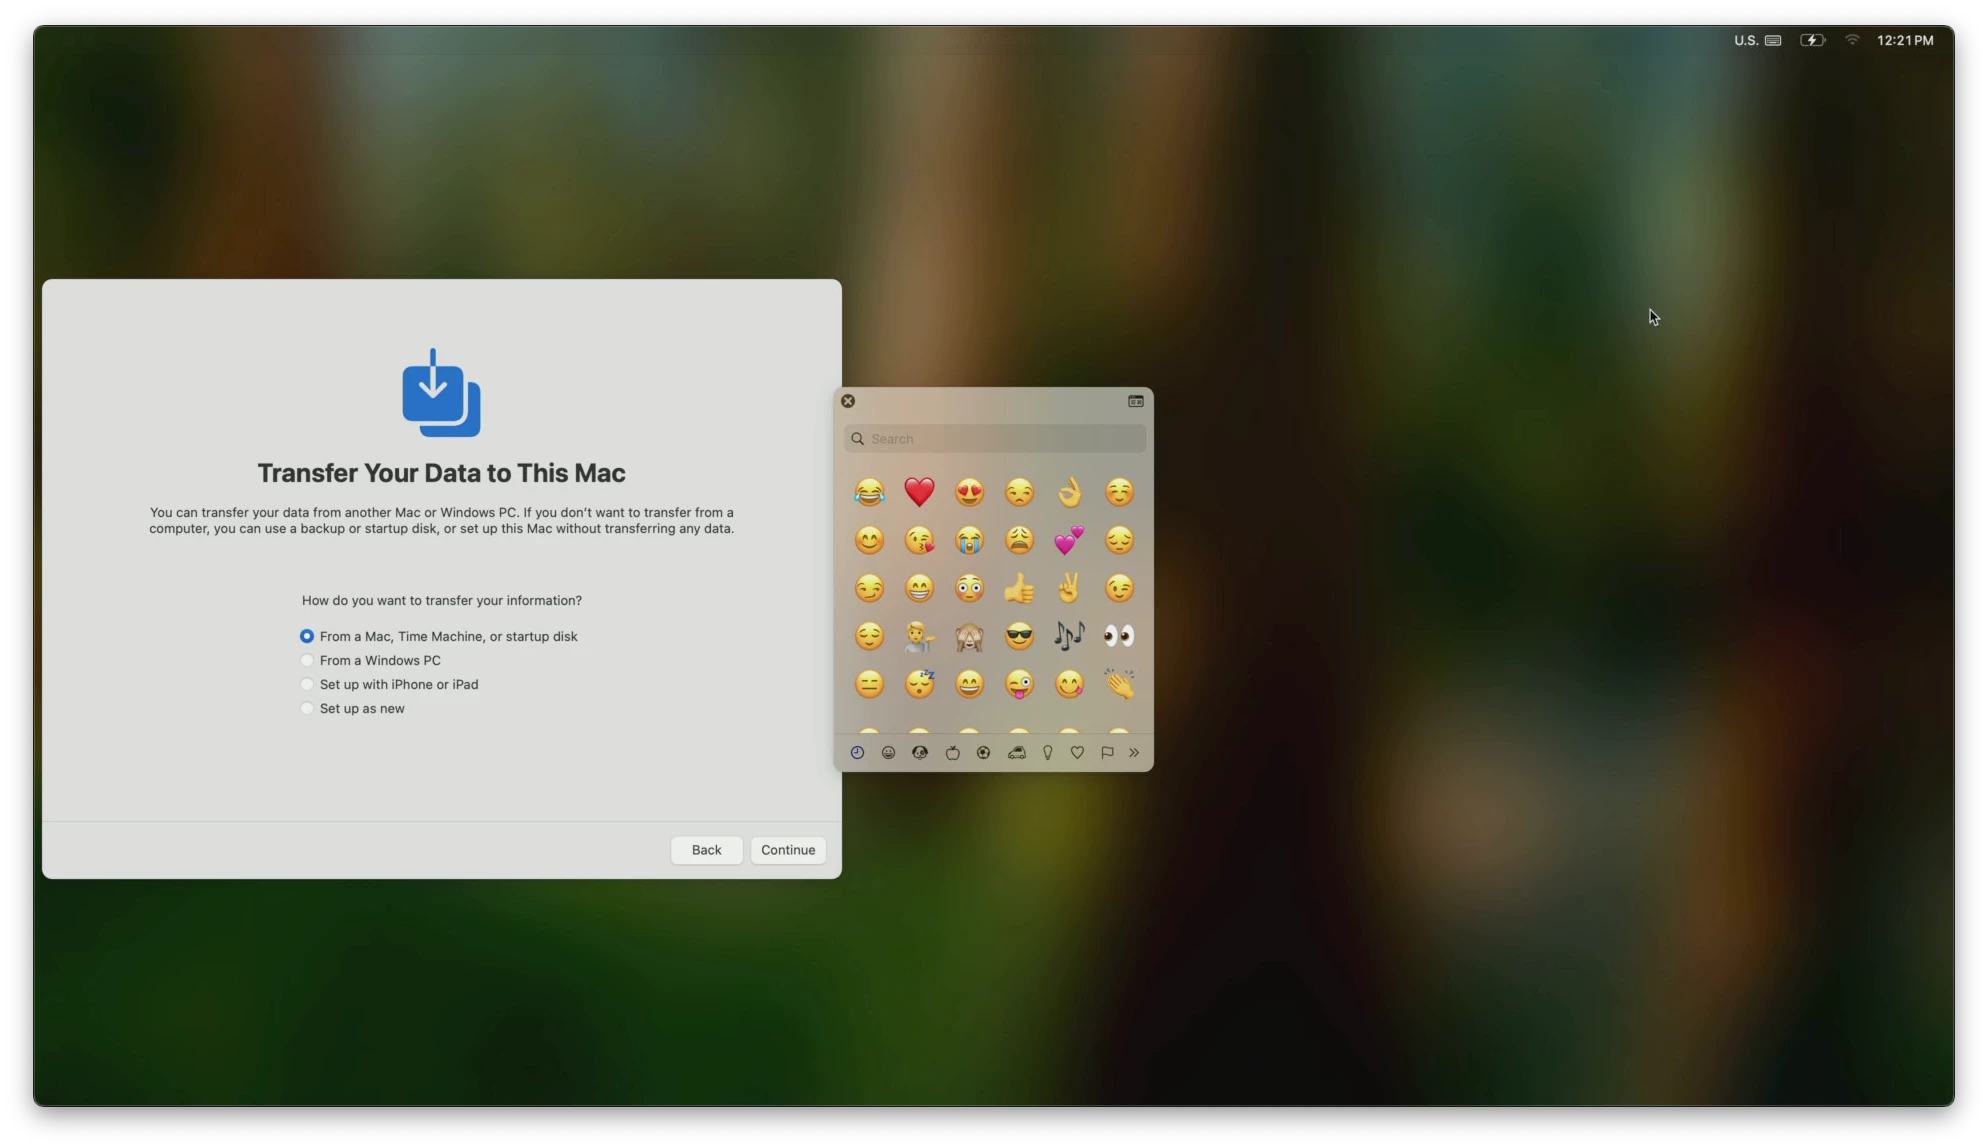Select the thumbs up emoji
This screenshot has height=1148, width=1988.
[1019, 588]
